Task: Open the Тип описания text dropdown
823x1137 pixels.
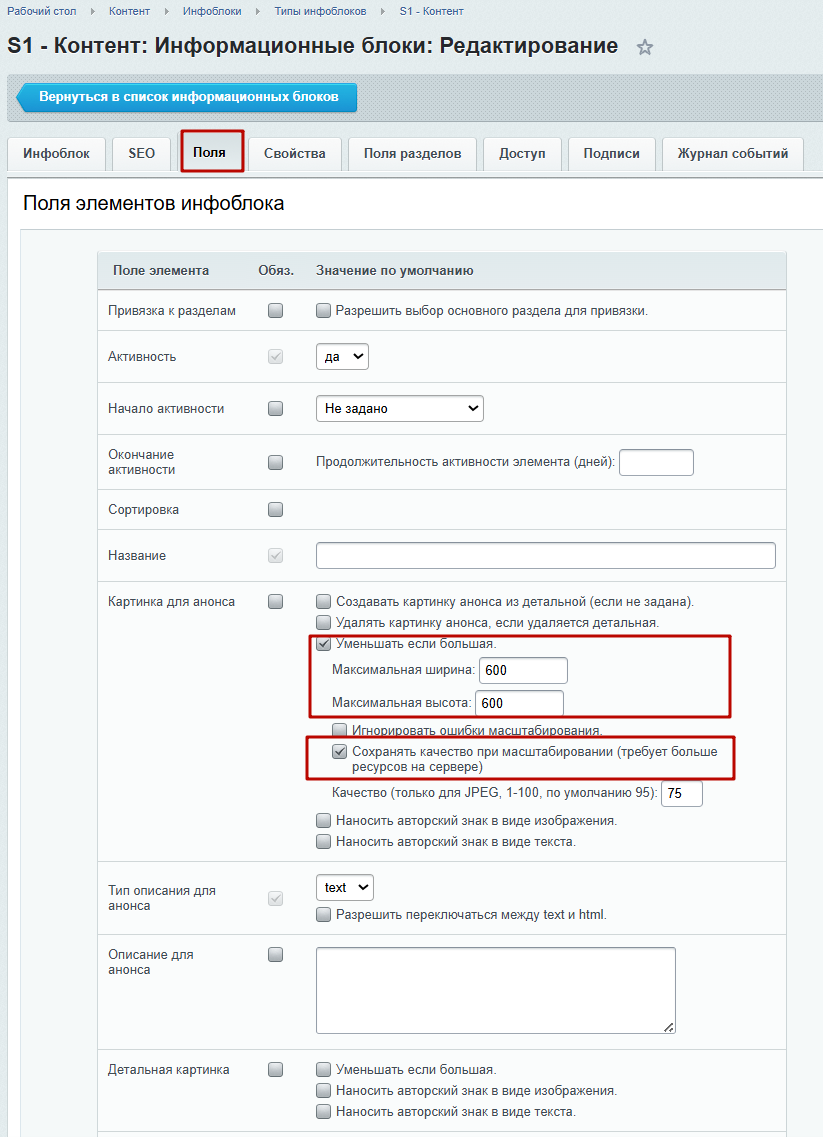Action: (344, 887)
